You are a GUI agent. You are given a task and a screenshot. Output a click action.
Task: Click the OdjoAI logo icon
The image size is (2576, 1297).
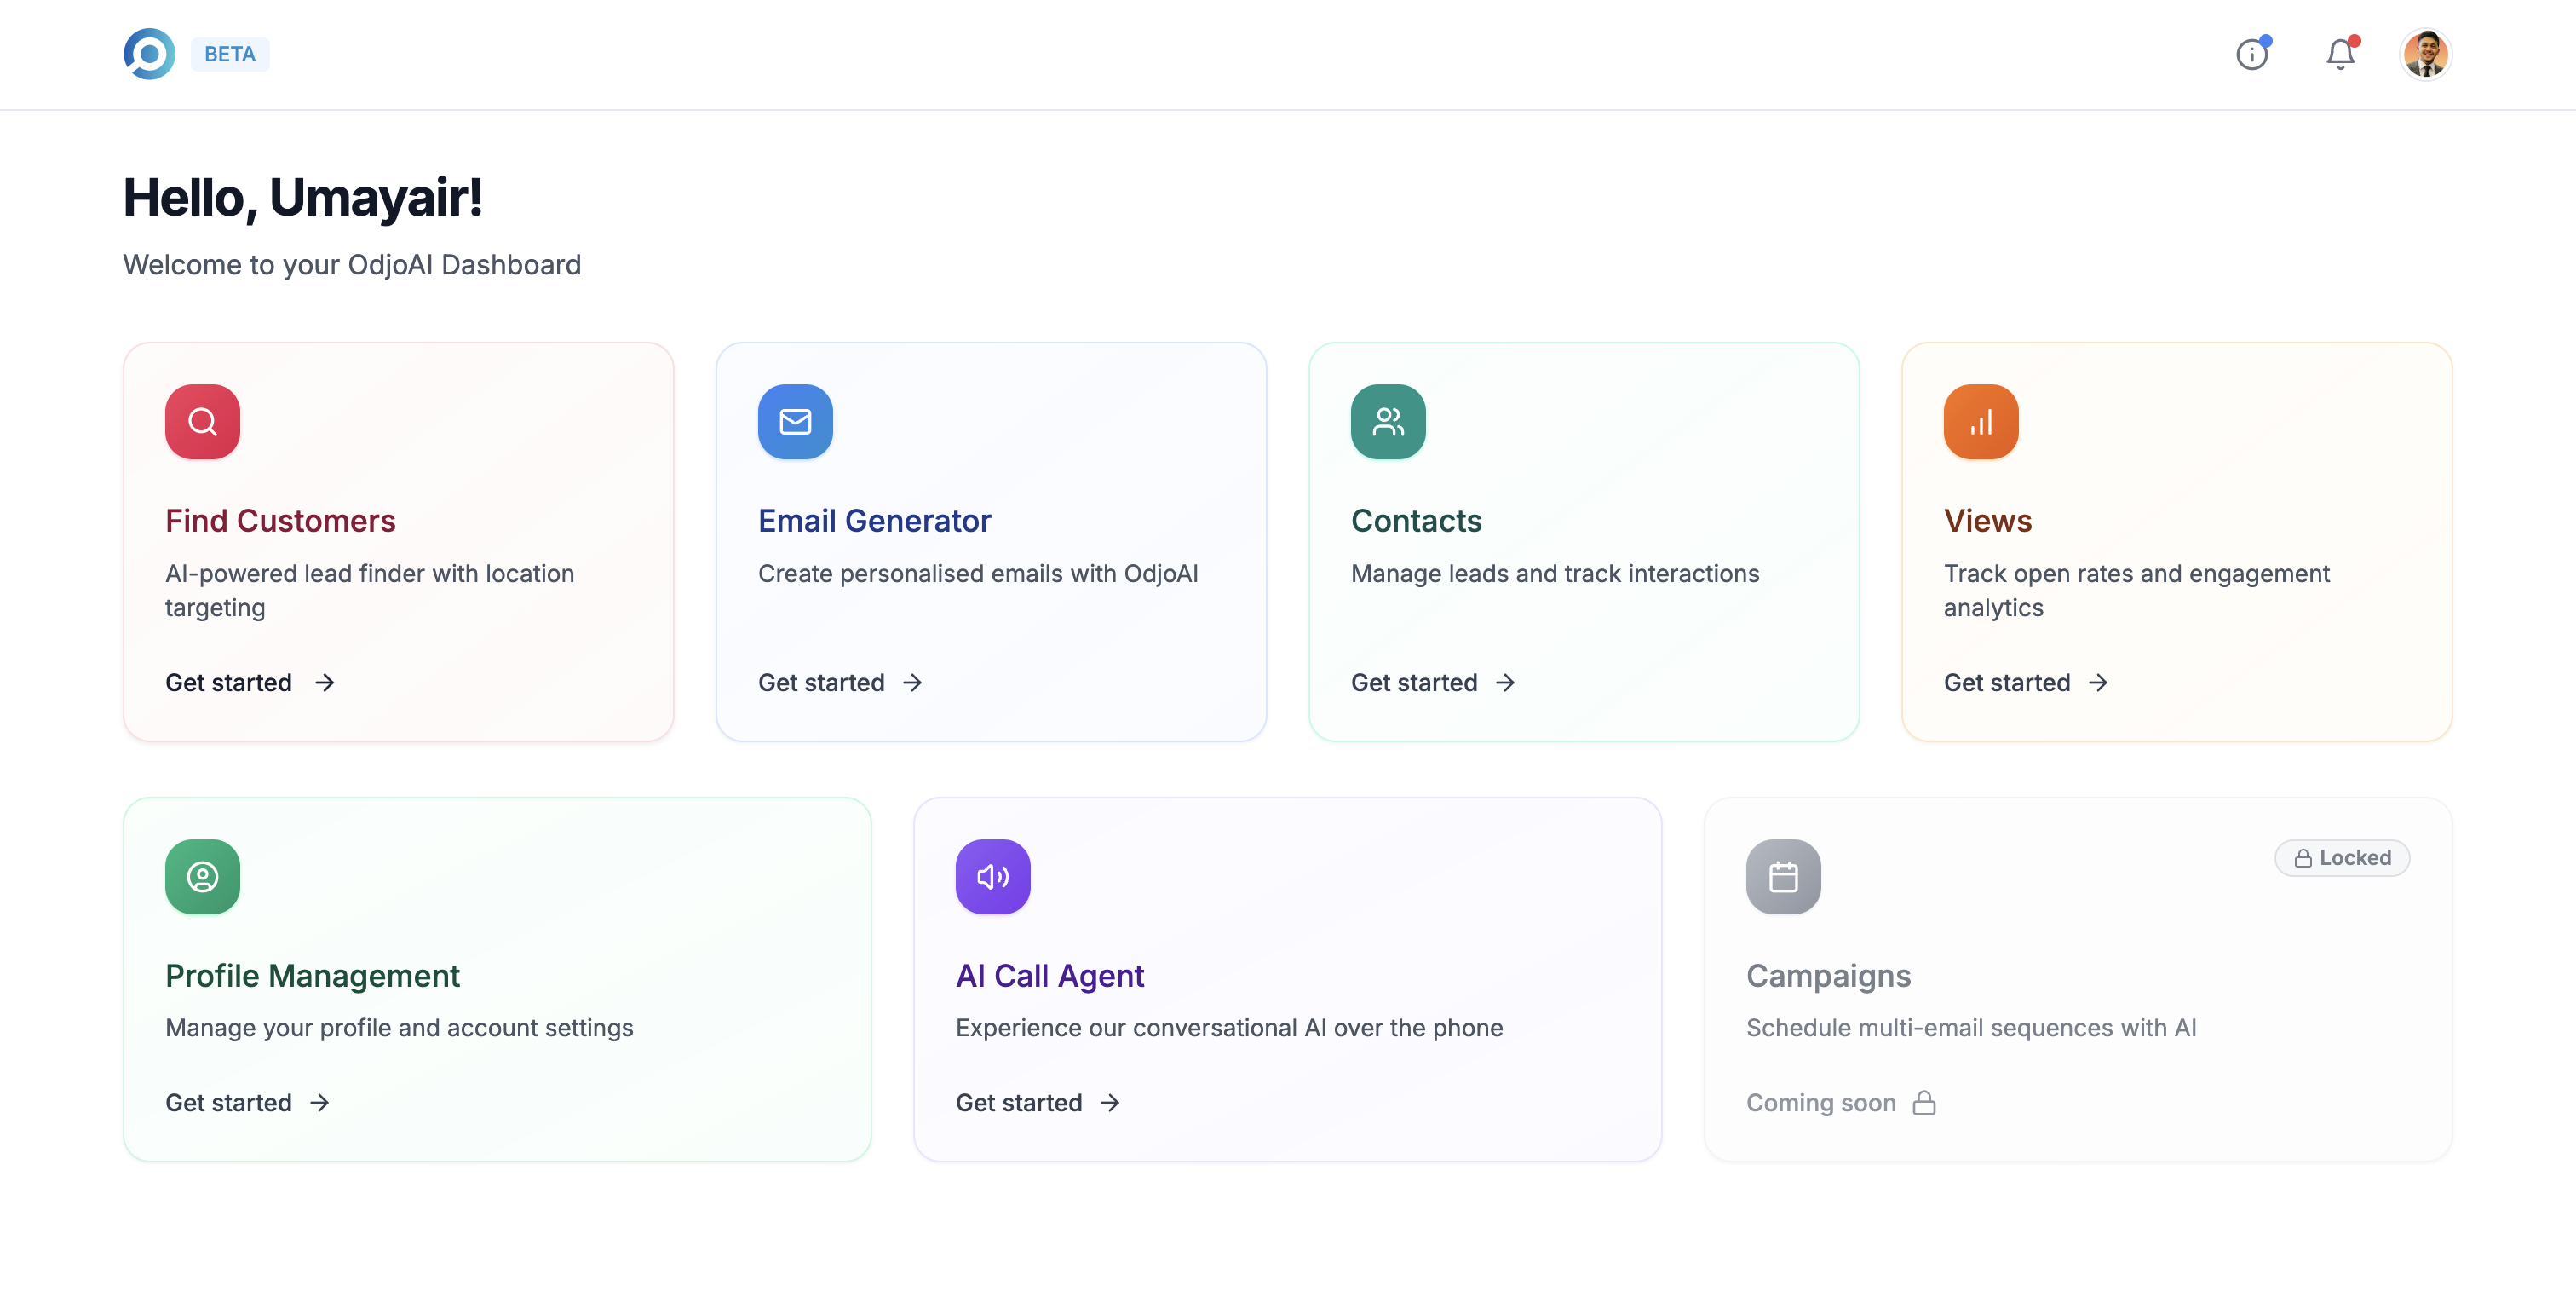[148, 53]
